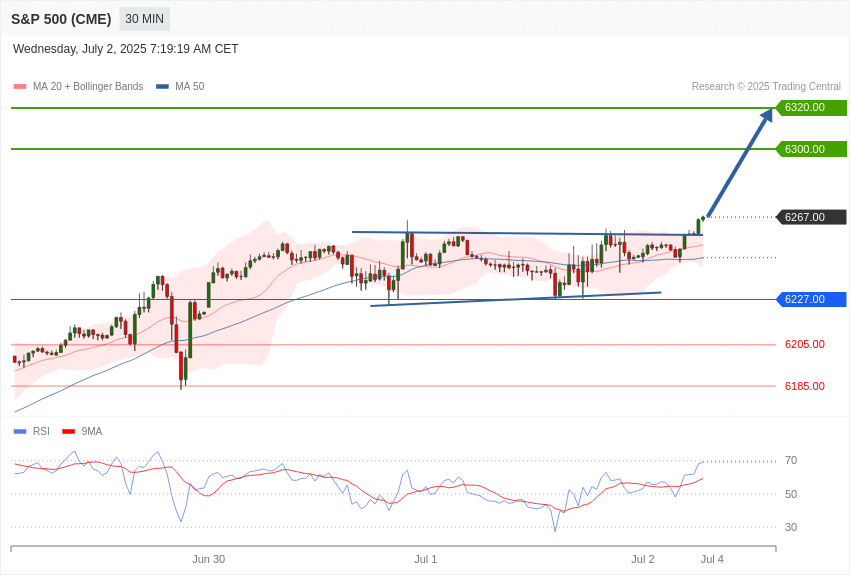Click the RSI 30 axis value
Image resolution: width=850 pixels, height=576 pixels.
[791, 527]
